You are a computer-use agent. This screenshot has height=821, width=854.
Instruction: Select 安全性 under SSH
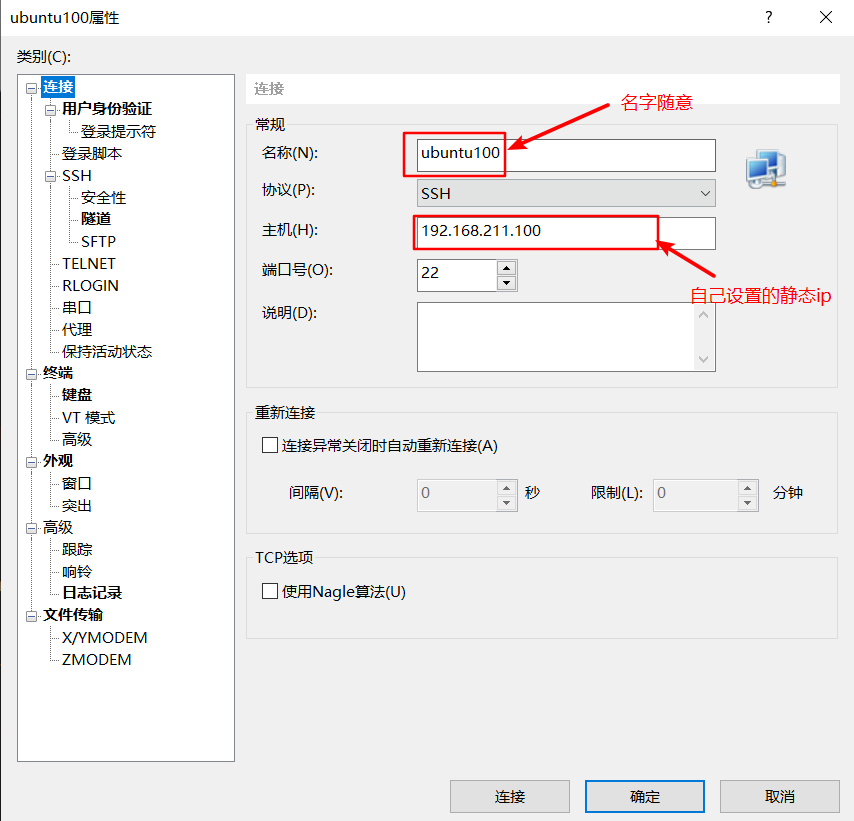pyautogui.click(x=103, y=197)
